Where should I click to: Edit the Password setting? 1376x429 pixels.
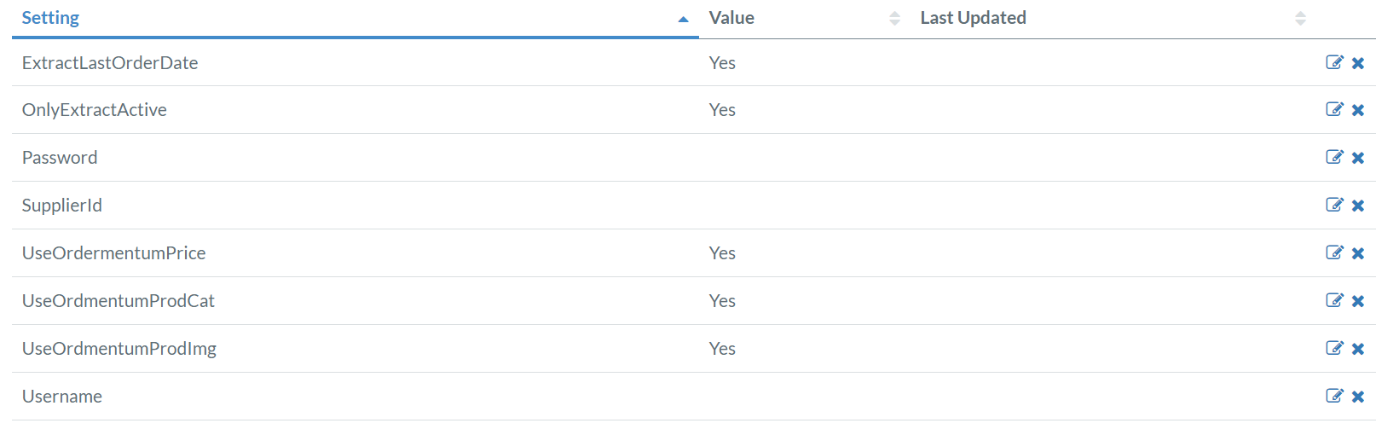[x=1334, y=157]
